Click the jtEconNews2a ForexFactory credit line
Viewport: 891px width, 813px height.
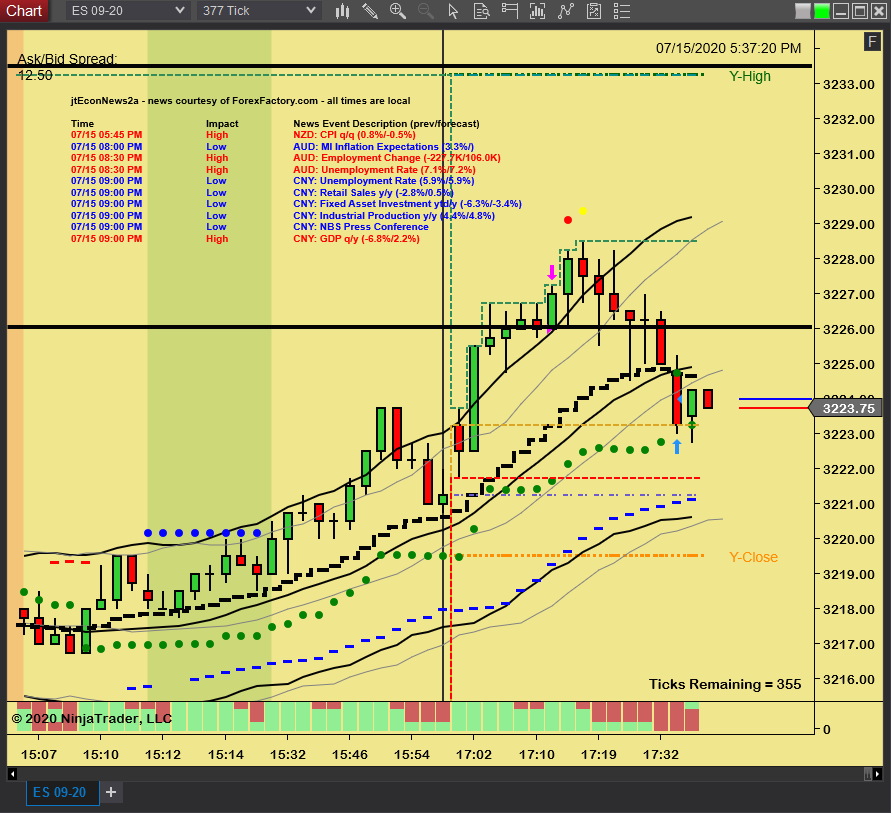click(240, 101)
